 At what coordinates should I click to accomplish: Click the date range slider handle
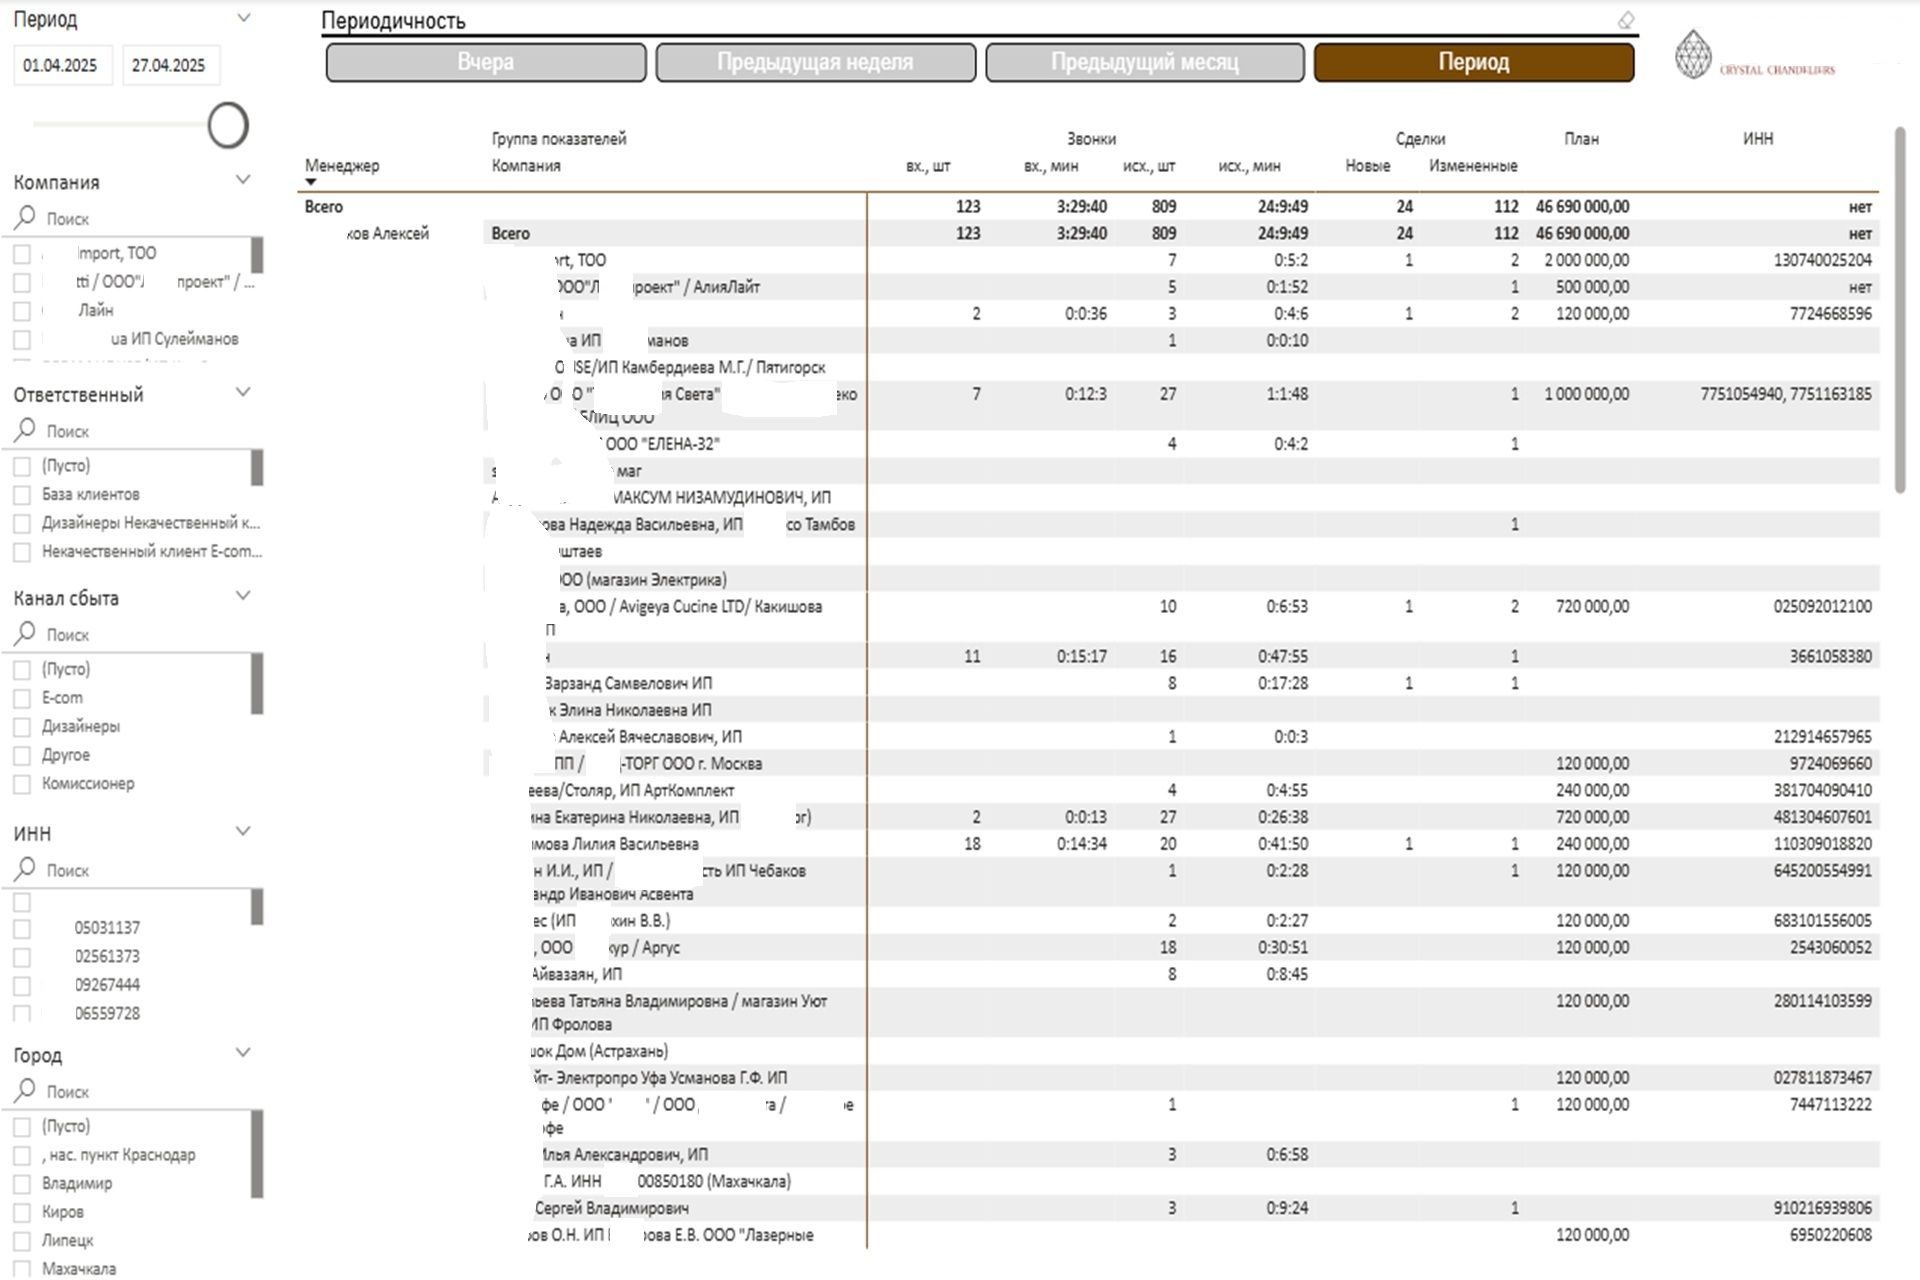(228, 126)
